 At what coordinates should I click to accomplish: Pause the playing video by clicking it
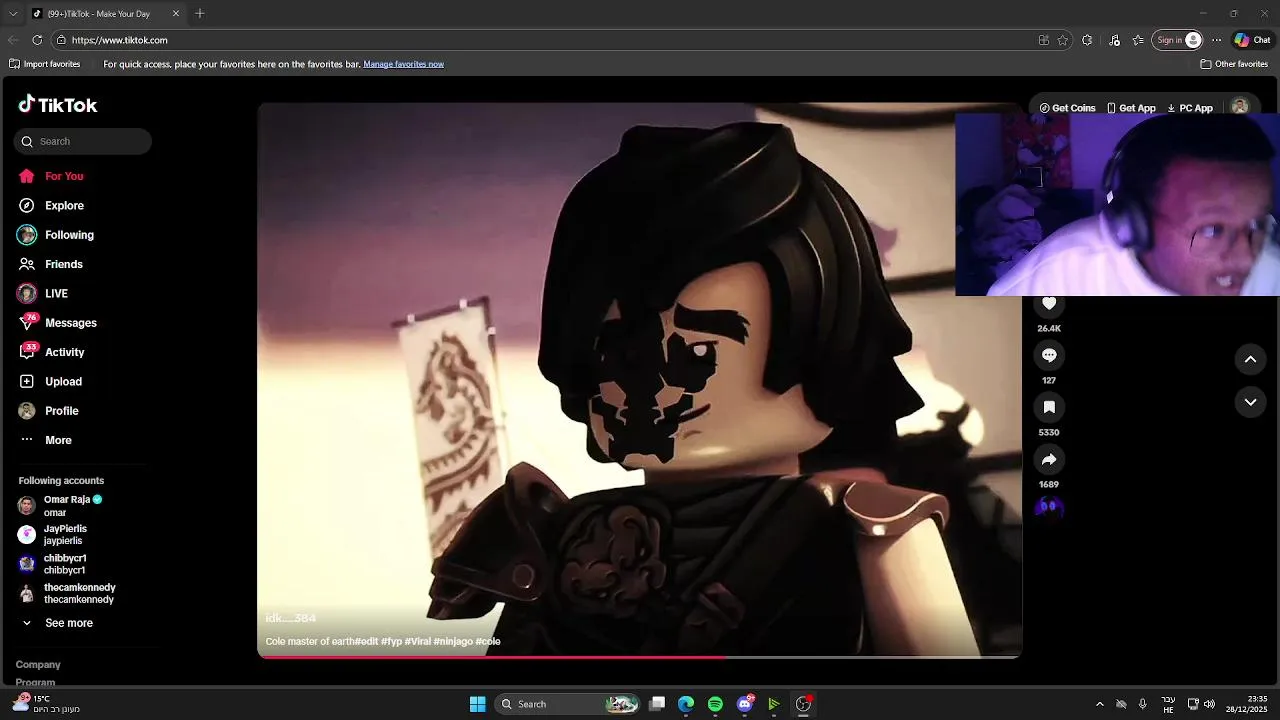(639, 380)
